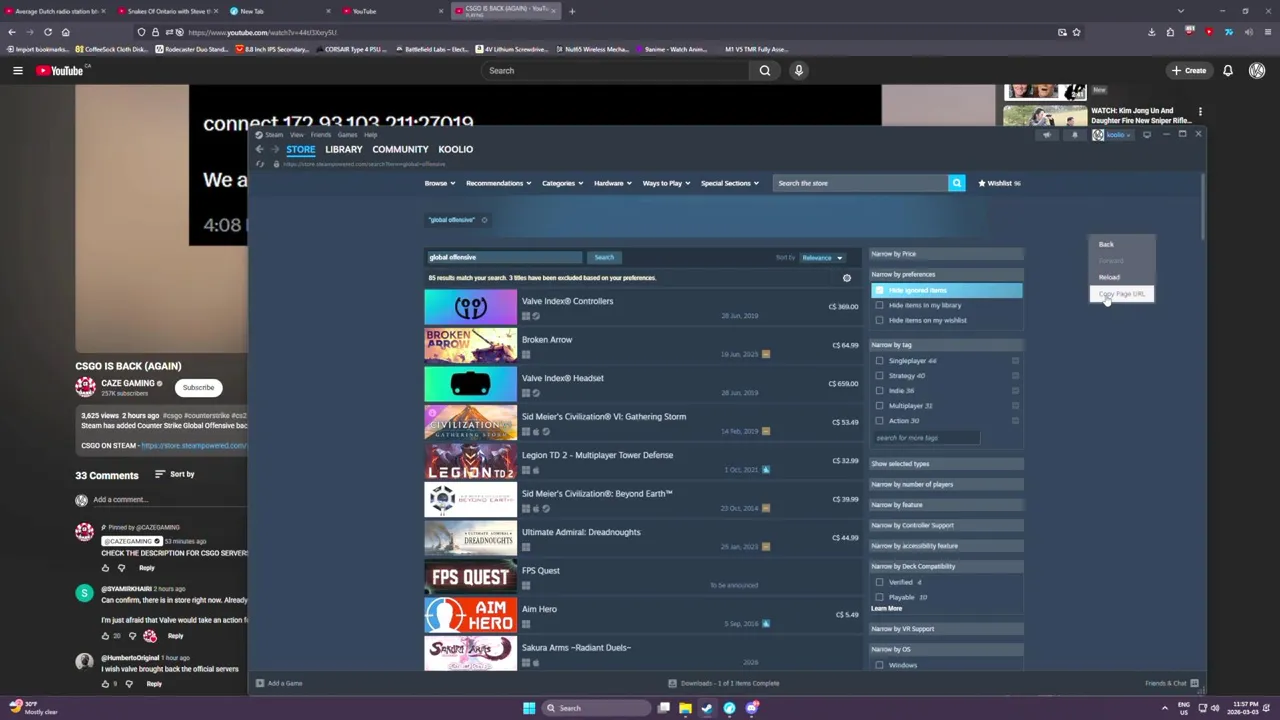Open the Hardware dropdown
This screenshot has height=720, width=1280.
612,183
